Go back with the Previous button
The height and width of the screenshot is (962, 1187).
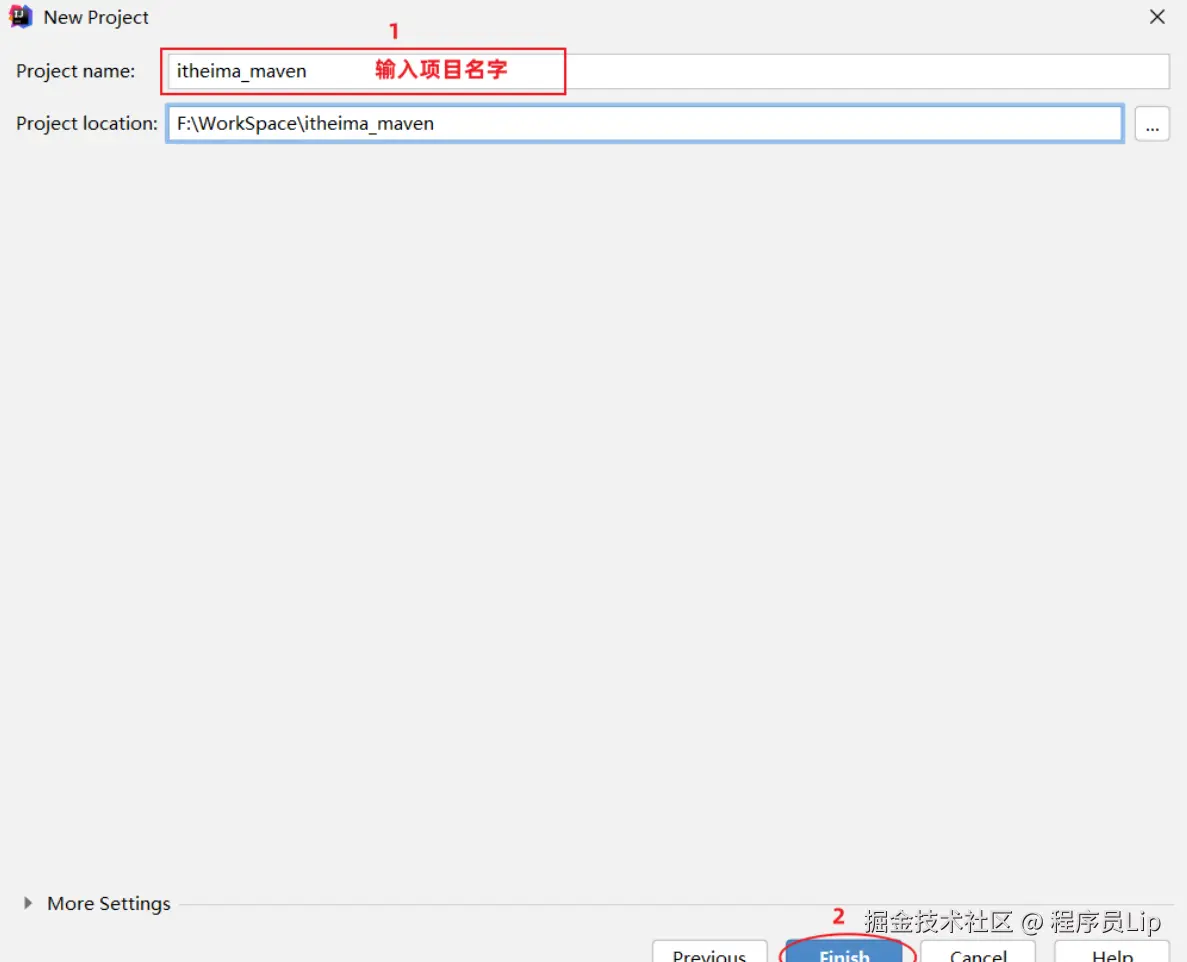[x=709, y=952]
